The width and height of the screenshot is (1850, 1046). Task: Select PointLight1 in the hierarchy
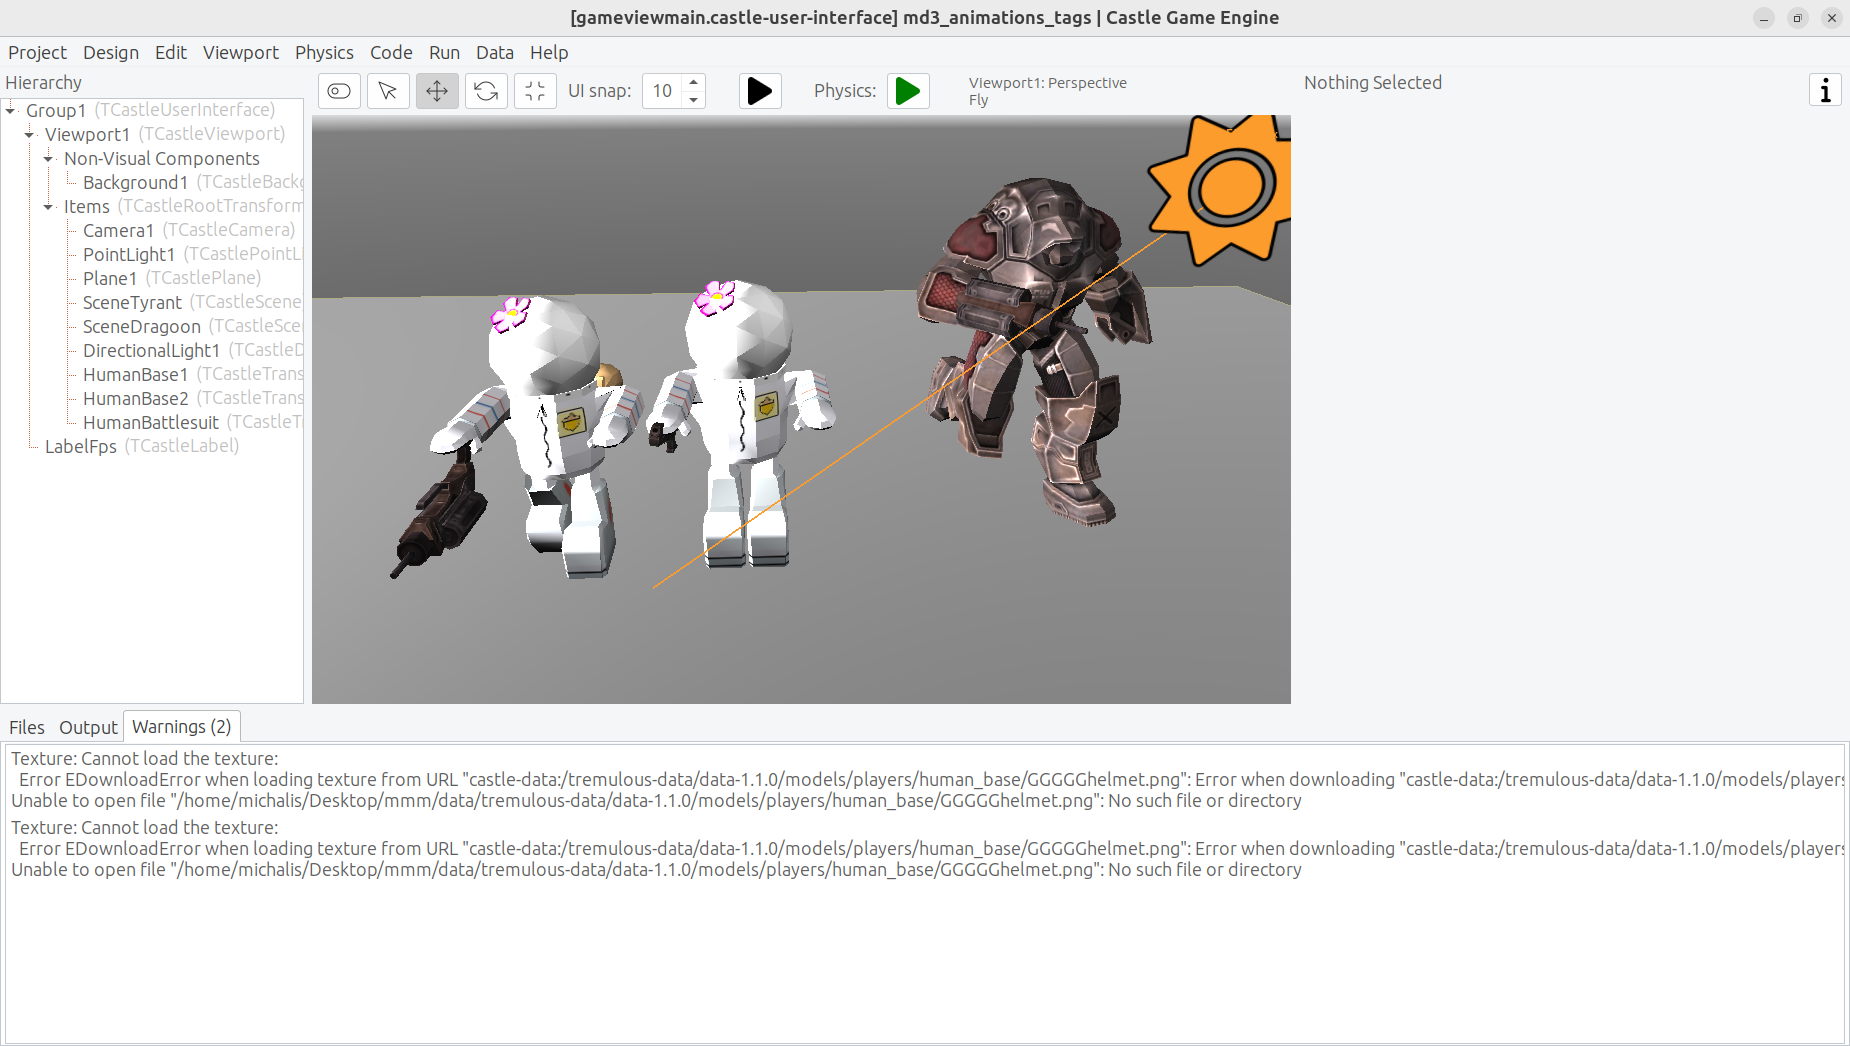click(129, 254)
